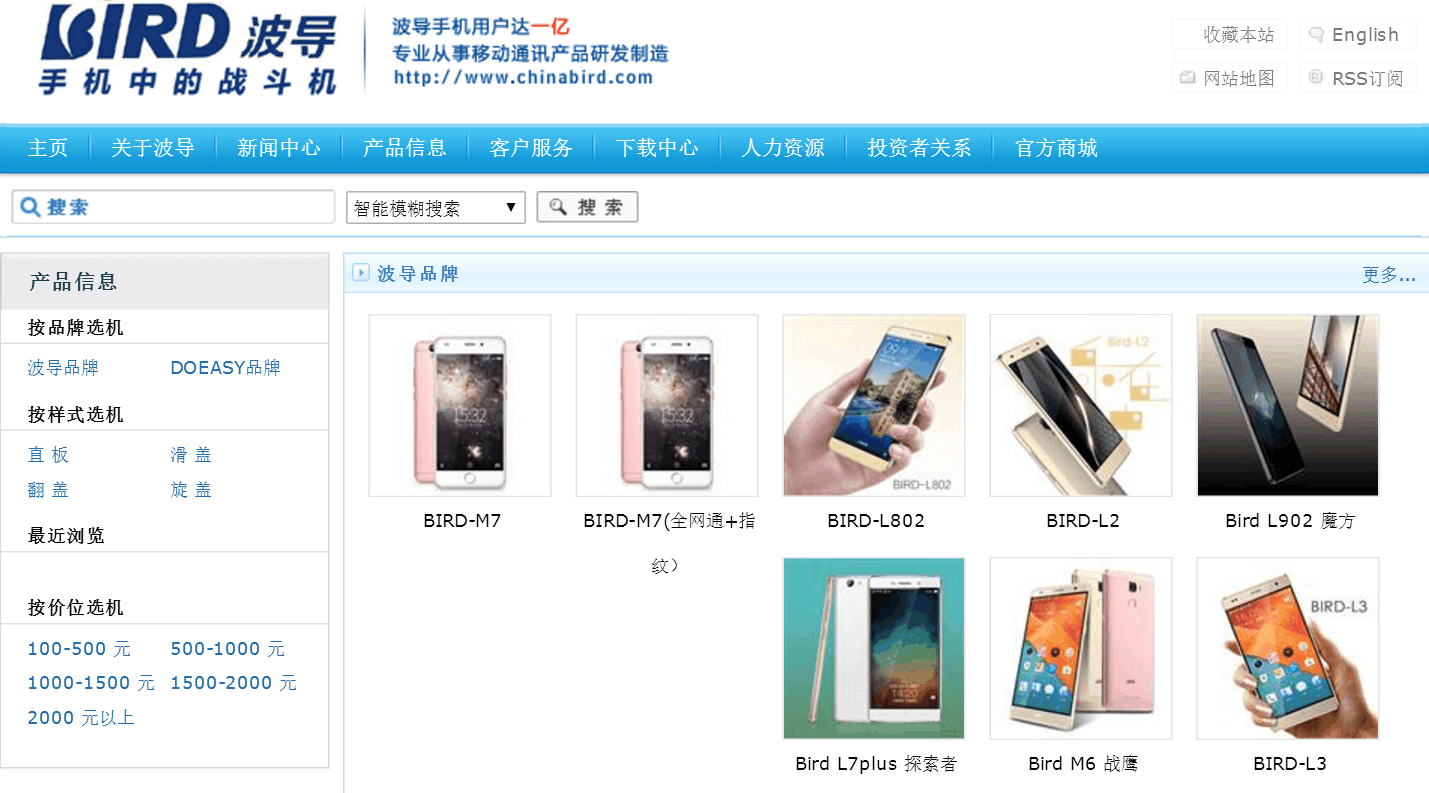Image resolution: width=1429 pixels, height=793 pixels.
Task: Select the 翻盖 phone style link
Action: click(48, 490)
